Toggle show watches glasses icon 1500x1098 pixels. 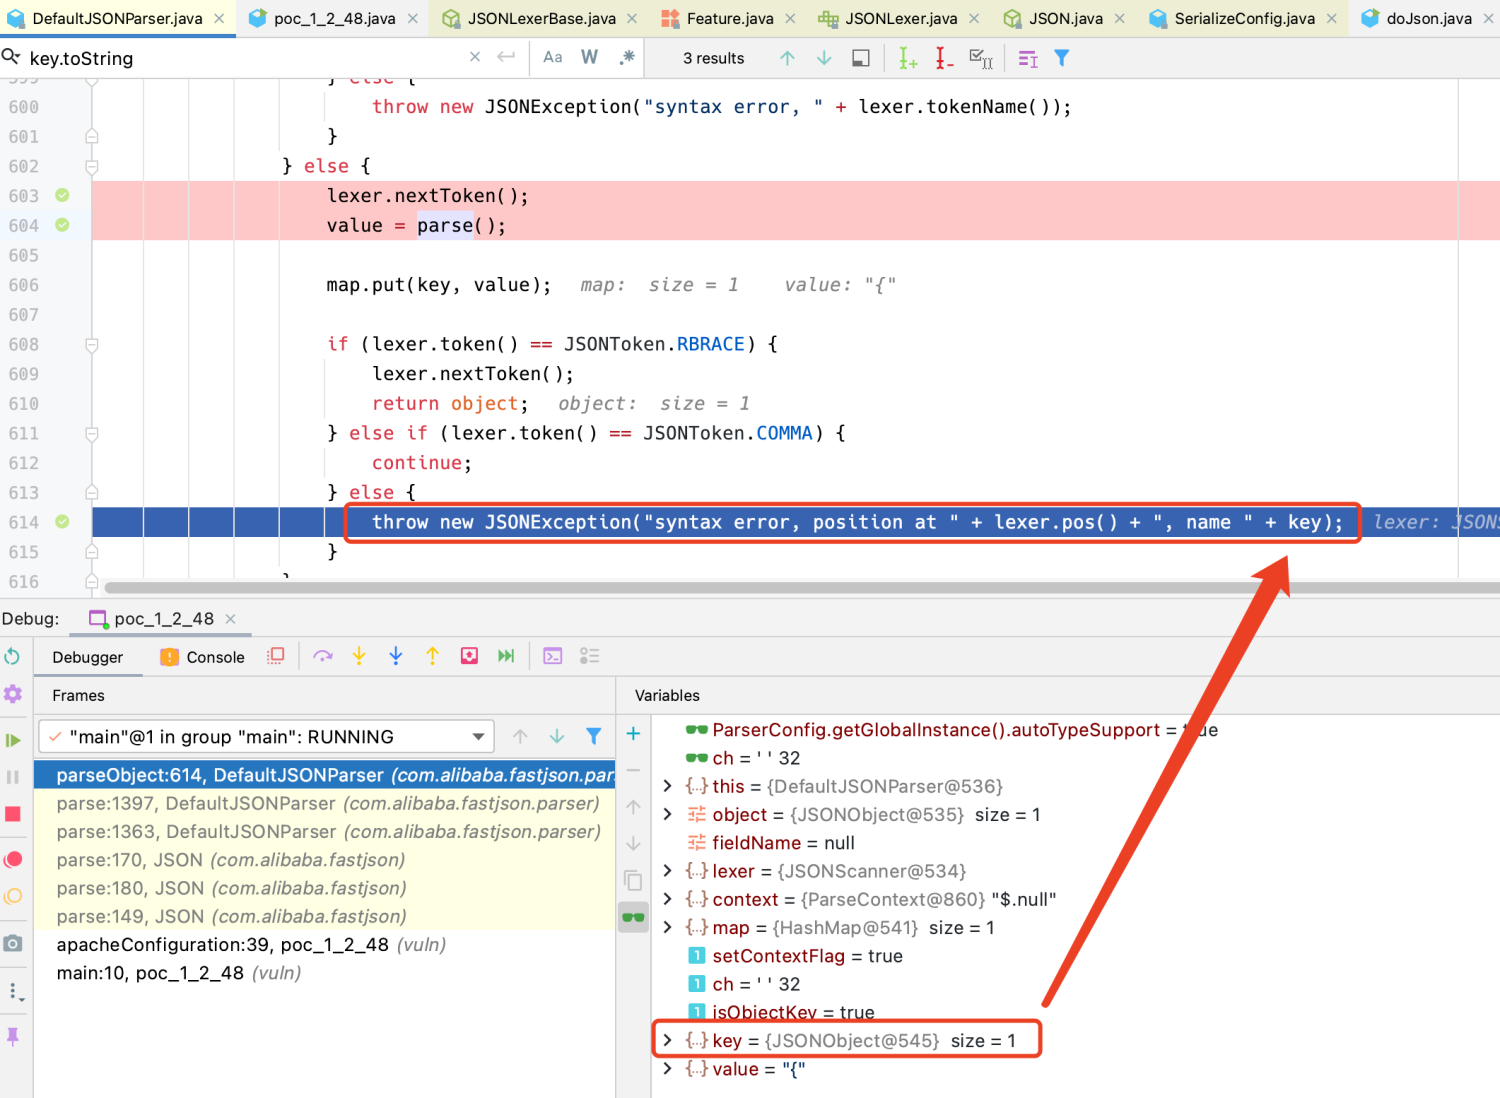click(x=633, y=917)
